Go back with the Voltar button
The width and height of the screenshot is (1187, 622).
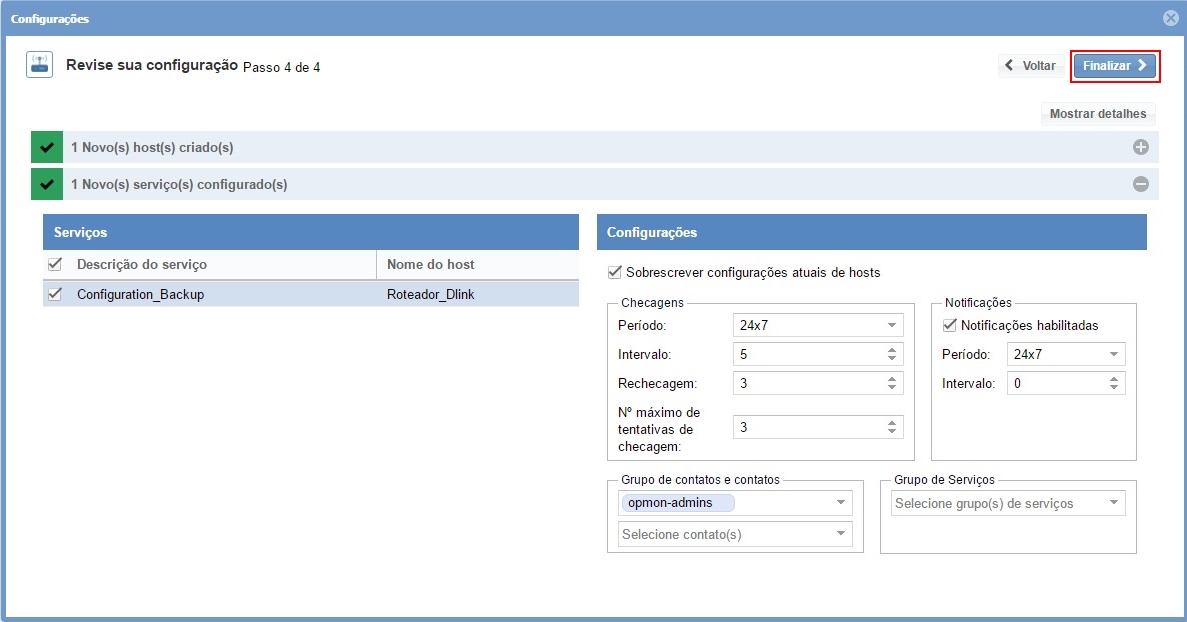1030,65
